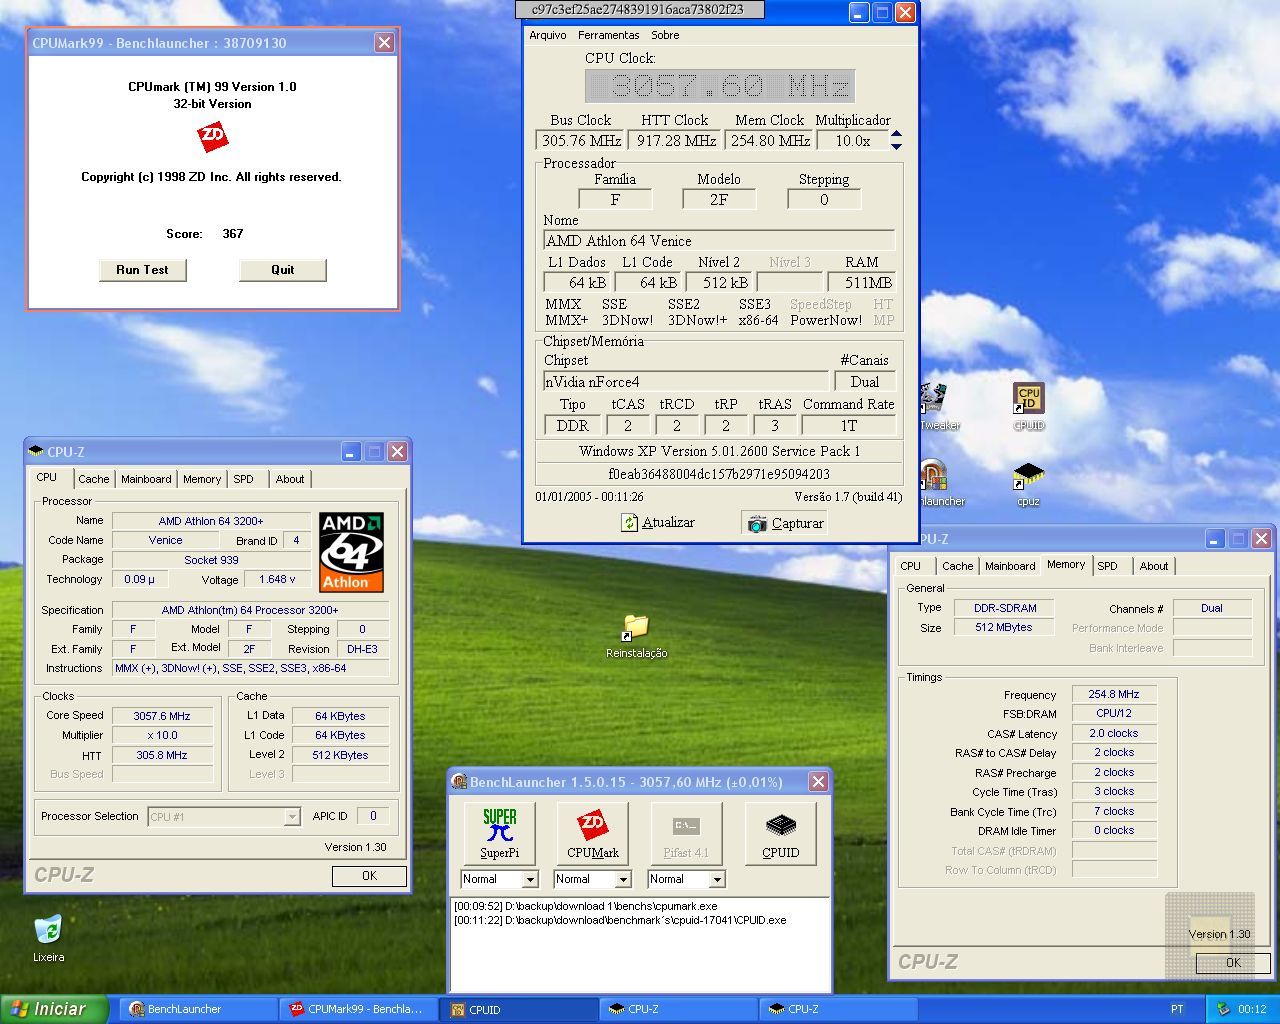This screenshot has height=1024, width=1280.
Task: Click the Capturar button
Action: point(785,522)
